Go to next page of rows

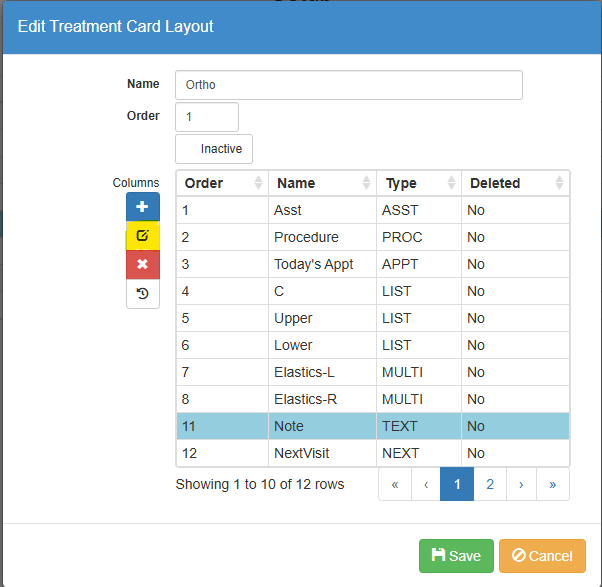pyautogui.click(x=521, y=484)
